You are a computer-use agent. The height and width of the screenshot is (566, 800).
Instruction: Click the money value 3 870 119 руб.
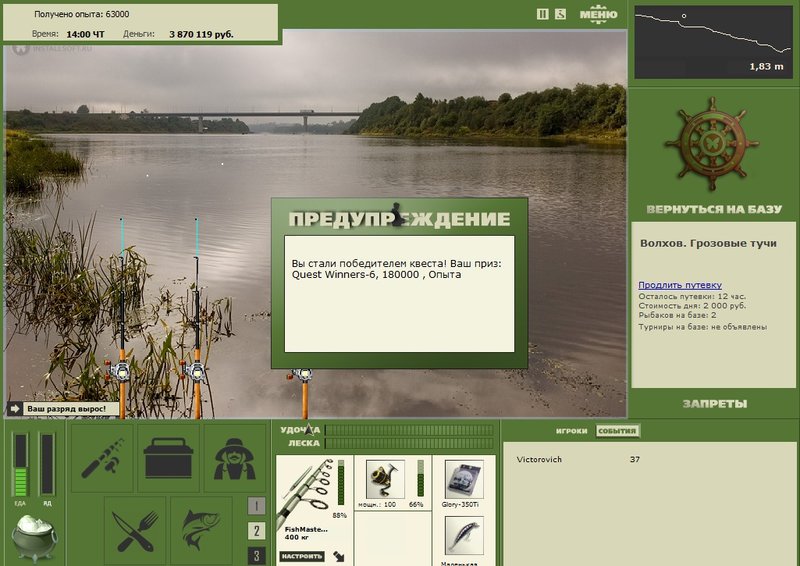click(201, 34)
